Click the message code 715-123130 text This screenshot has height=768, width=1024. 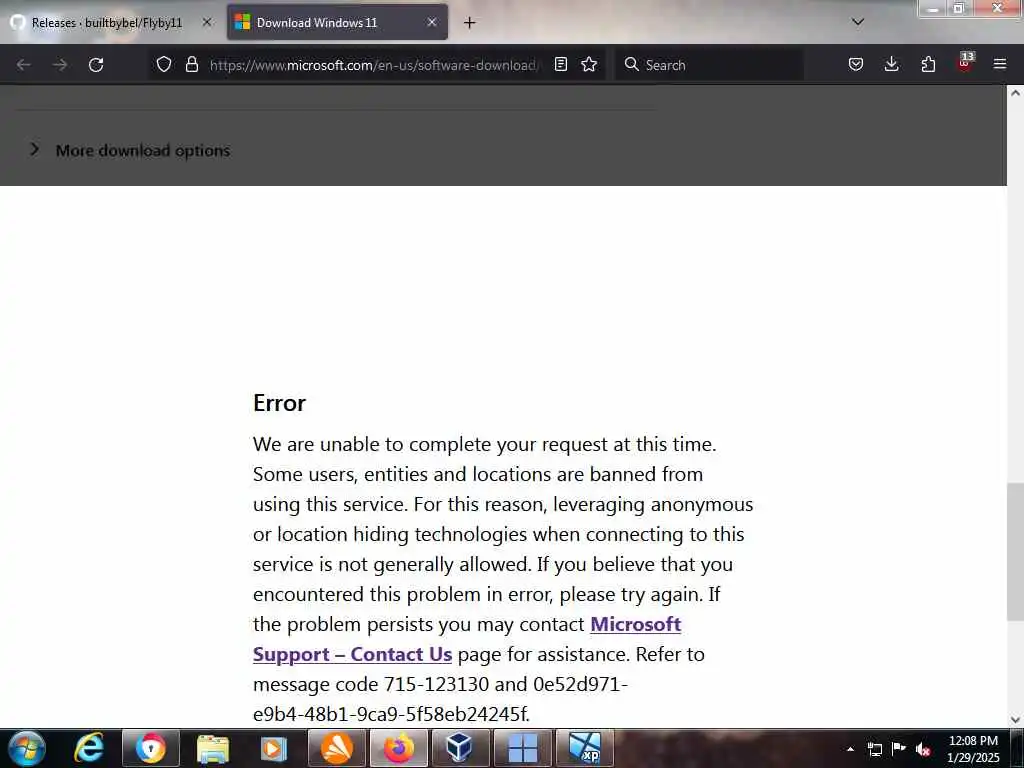coord(436,684)
